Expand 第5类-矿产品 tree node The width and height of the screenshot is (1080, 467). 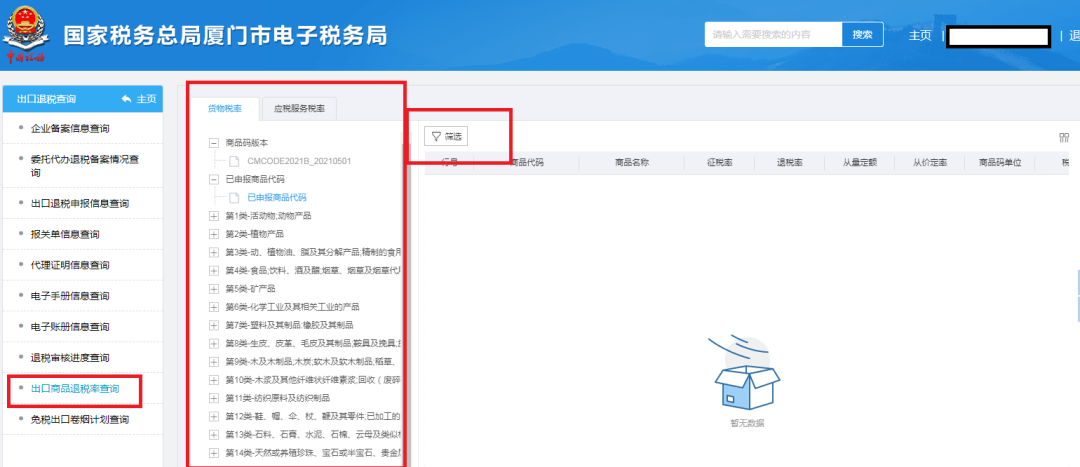(213, 288)
